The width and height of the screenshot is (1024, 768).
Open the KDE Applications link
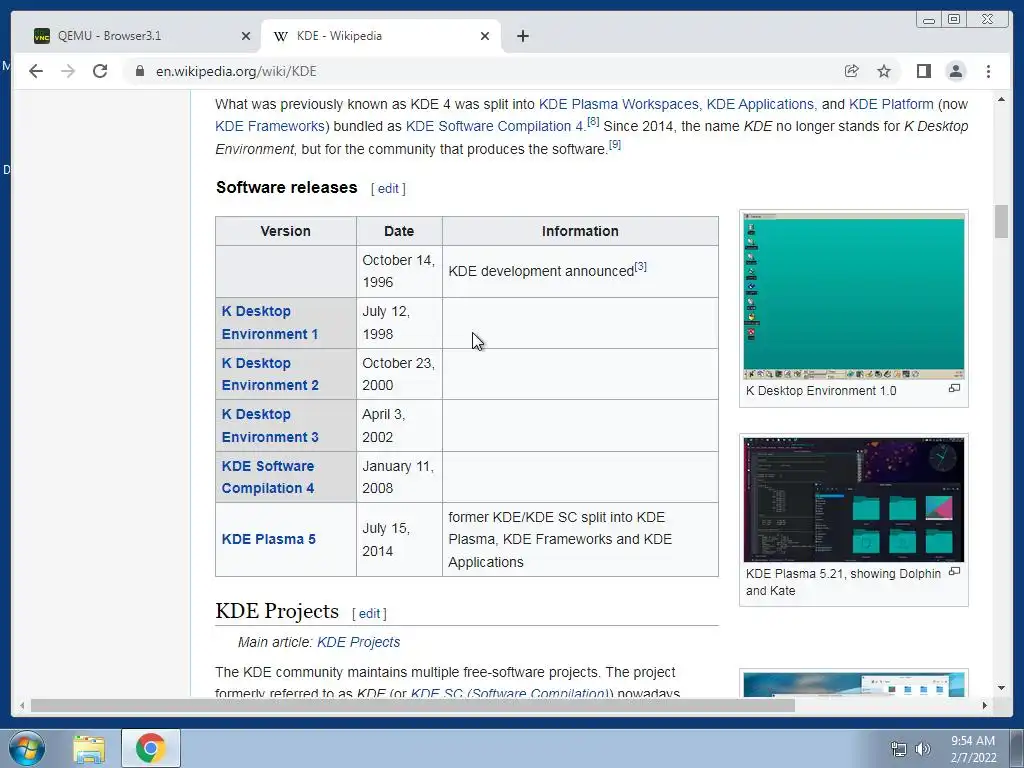760,104
